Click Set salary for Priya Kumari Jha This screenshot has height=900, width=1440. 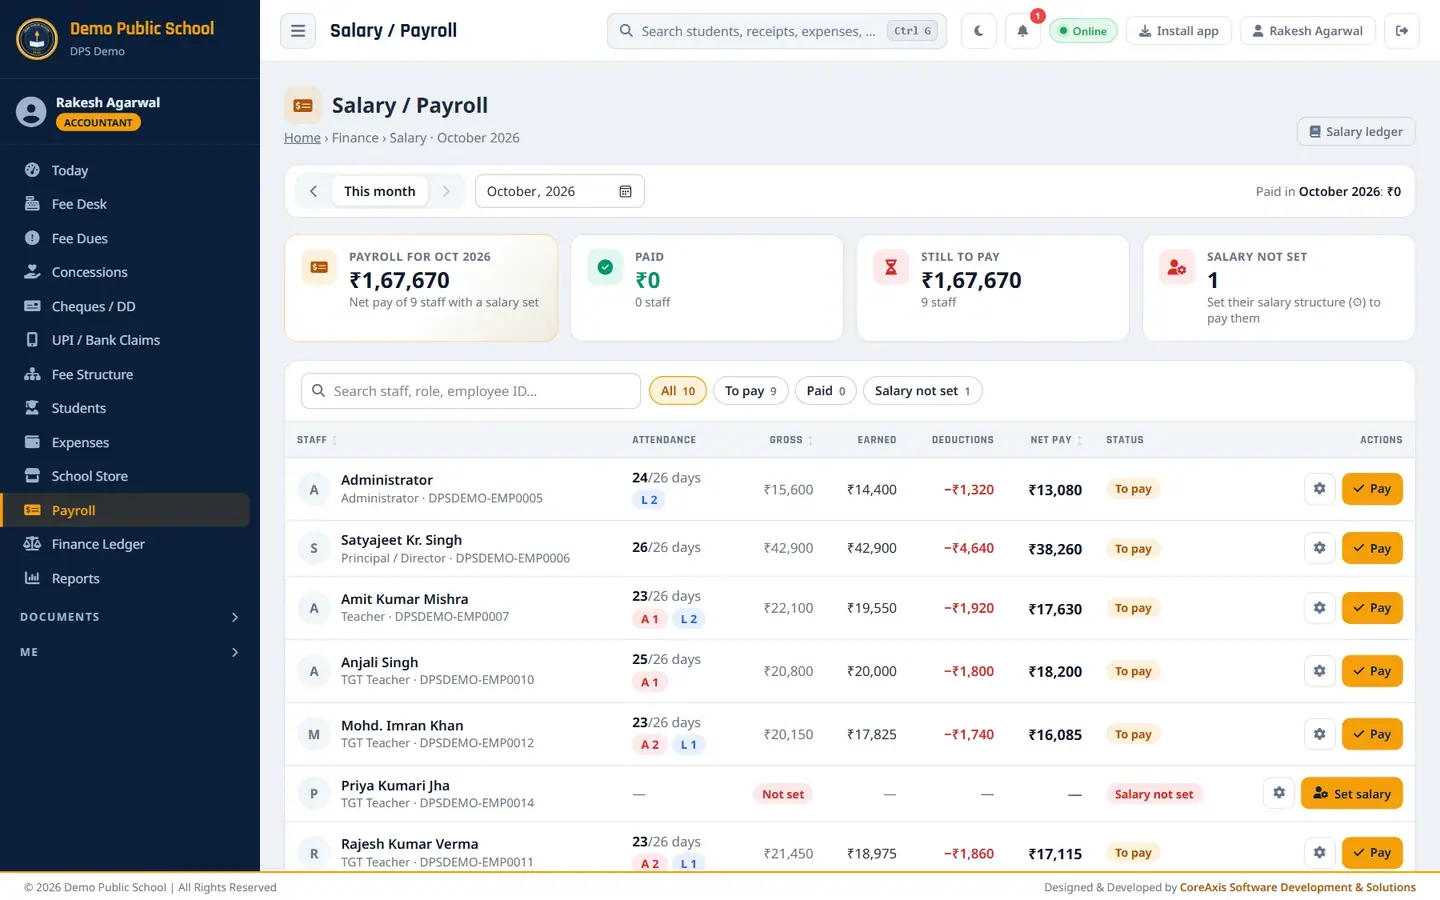(x=1352, y=793)
